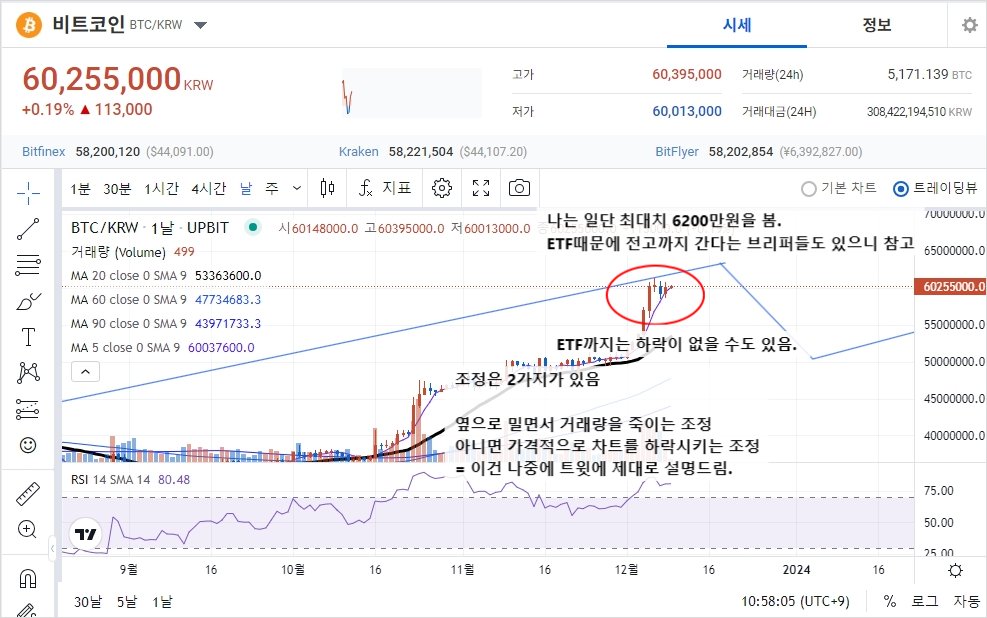Open the BTC/KRW market dropdown arrow
This screenshot has width=987, height=618.
pyautogui.click(x=200, y=25)
